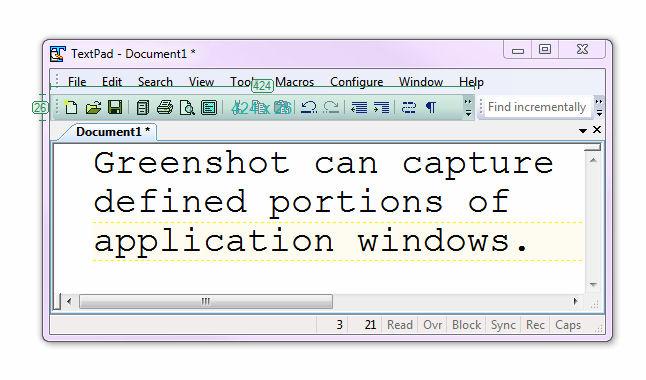Select the Document1 tab
Screen dimensions: 646x380
(x=111, y=132)
